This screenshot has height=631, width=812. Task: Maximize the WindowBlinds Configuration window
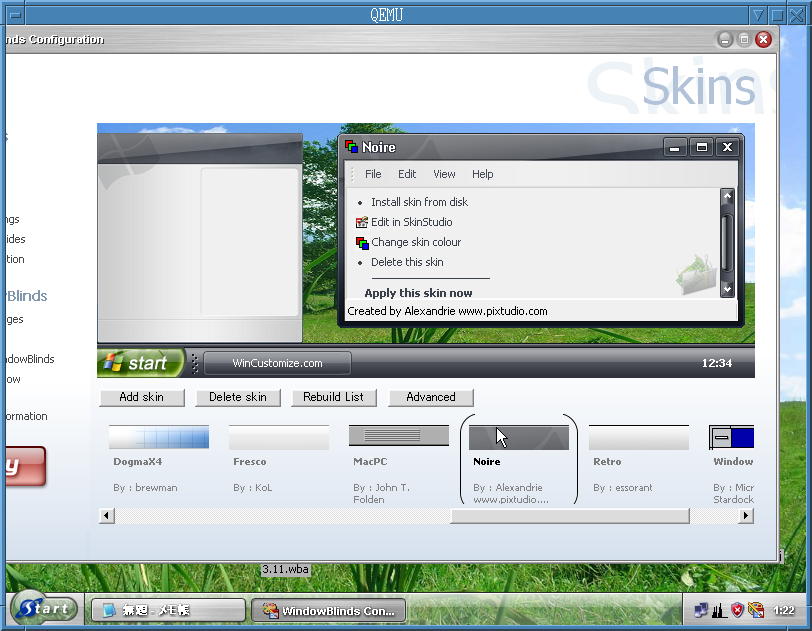(744, 39)
